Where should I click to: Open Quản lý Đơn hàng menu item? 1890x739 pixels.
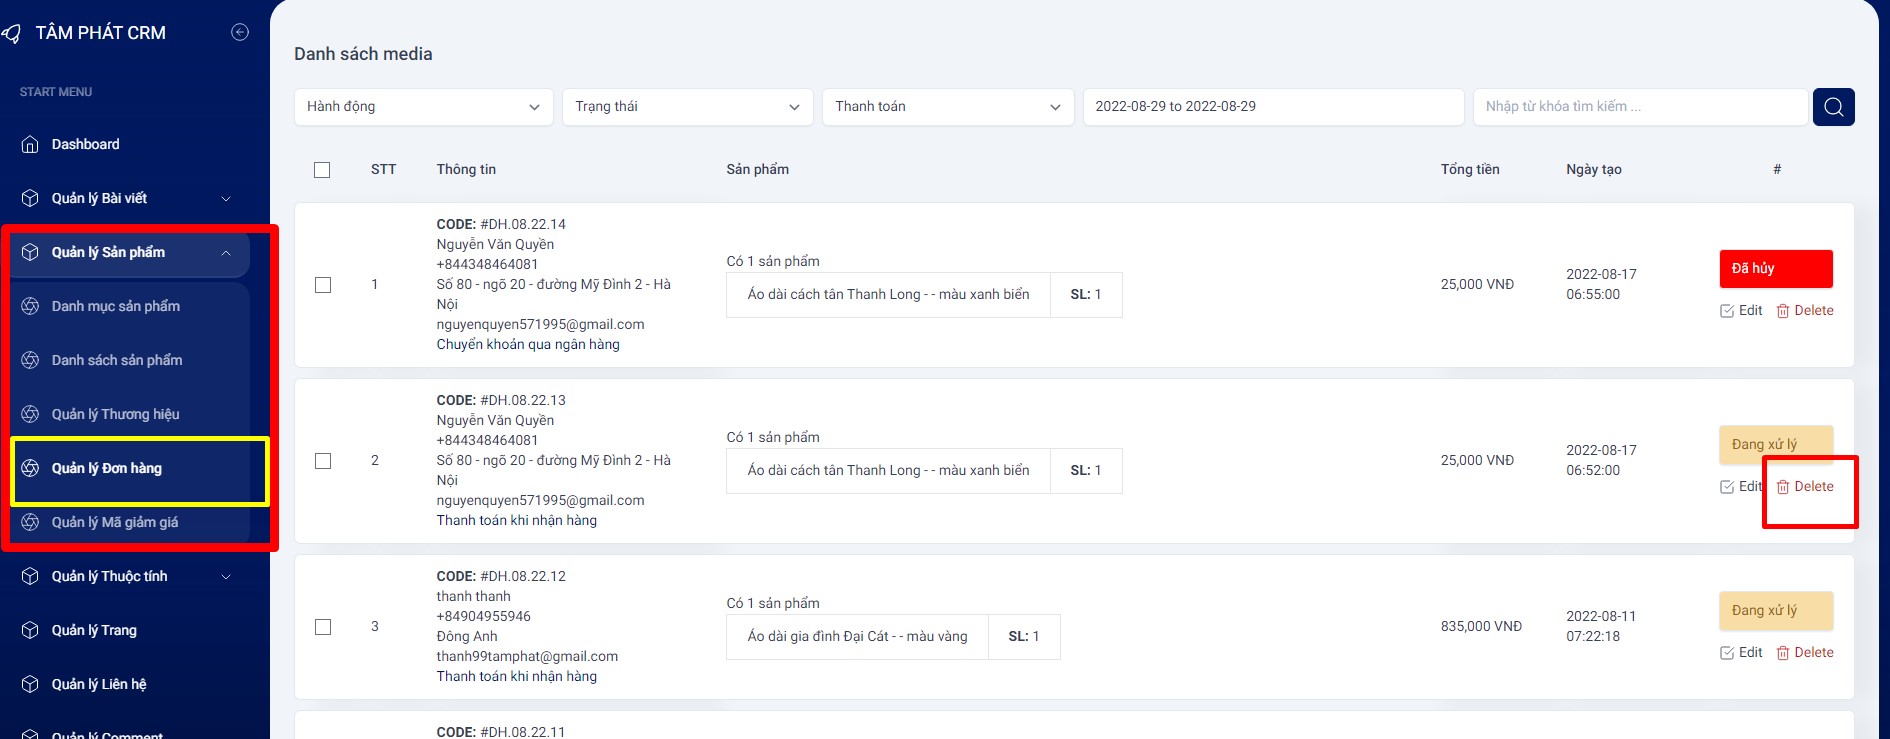[107, 468]
